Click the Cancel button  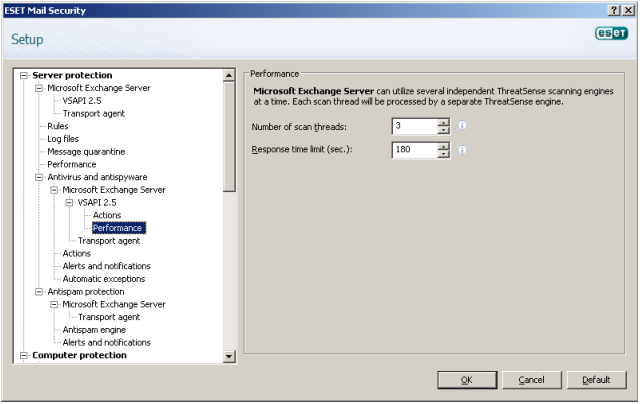click(531, 380)
